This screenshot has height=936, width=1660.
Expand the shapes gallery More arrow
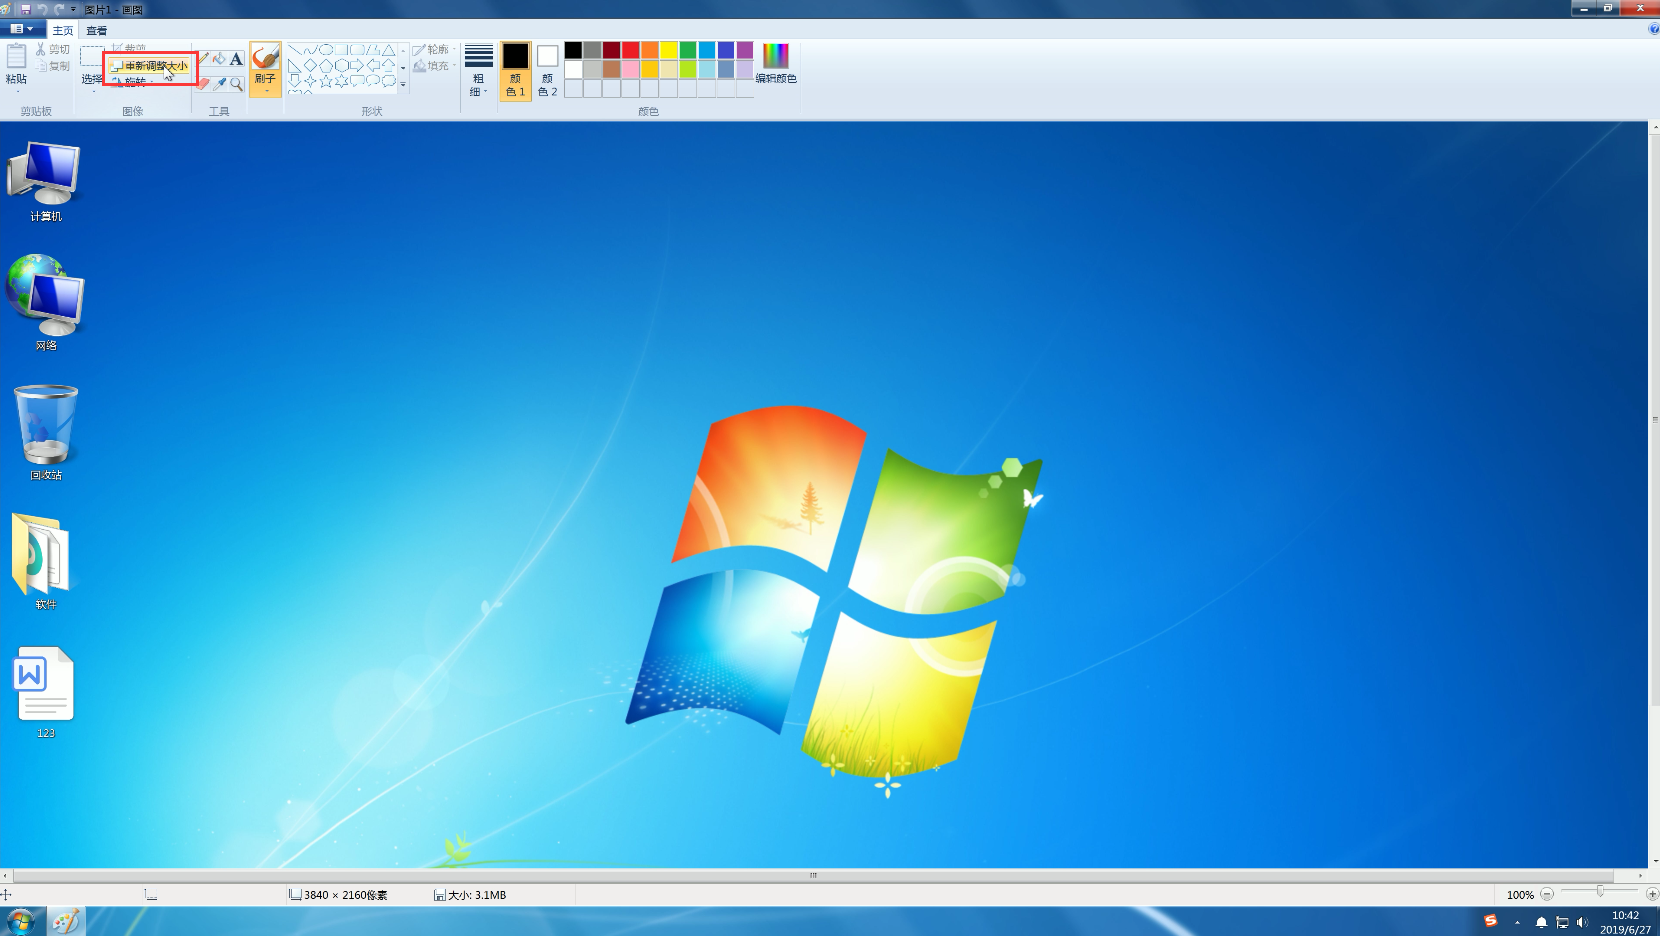(403, 84)
